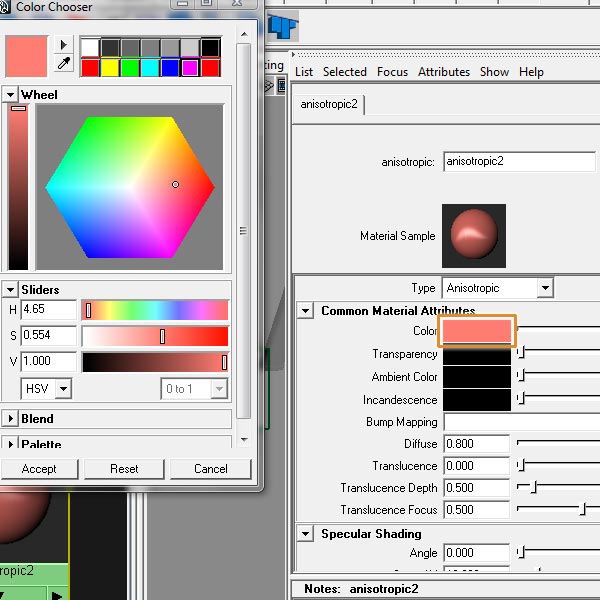Click the Translucence Focus slider
Screen dimensions: 600x600
(x=558, y=509)
